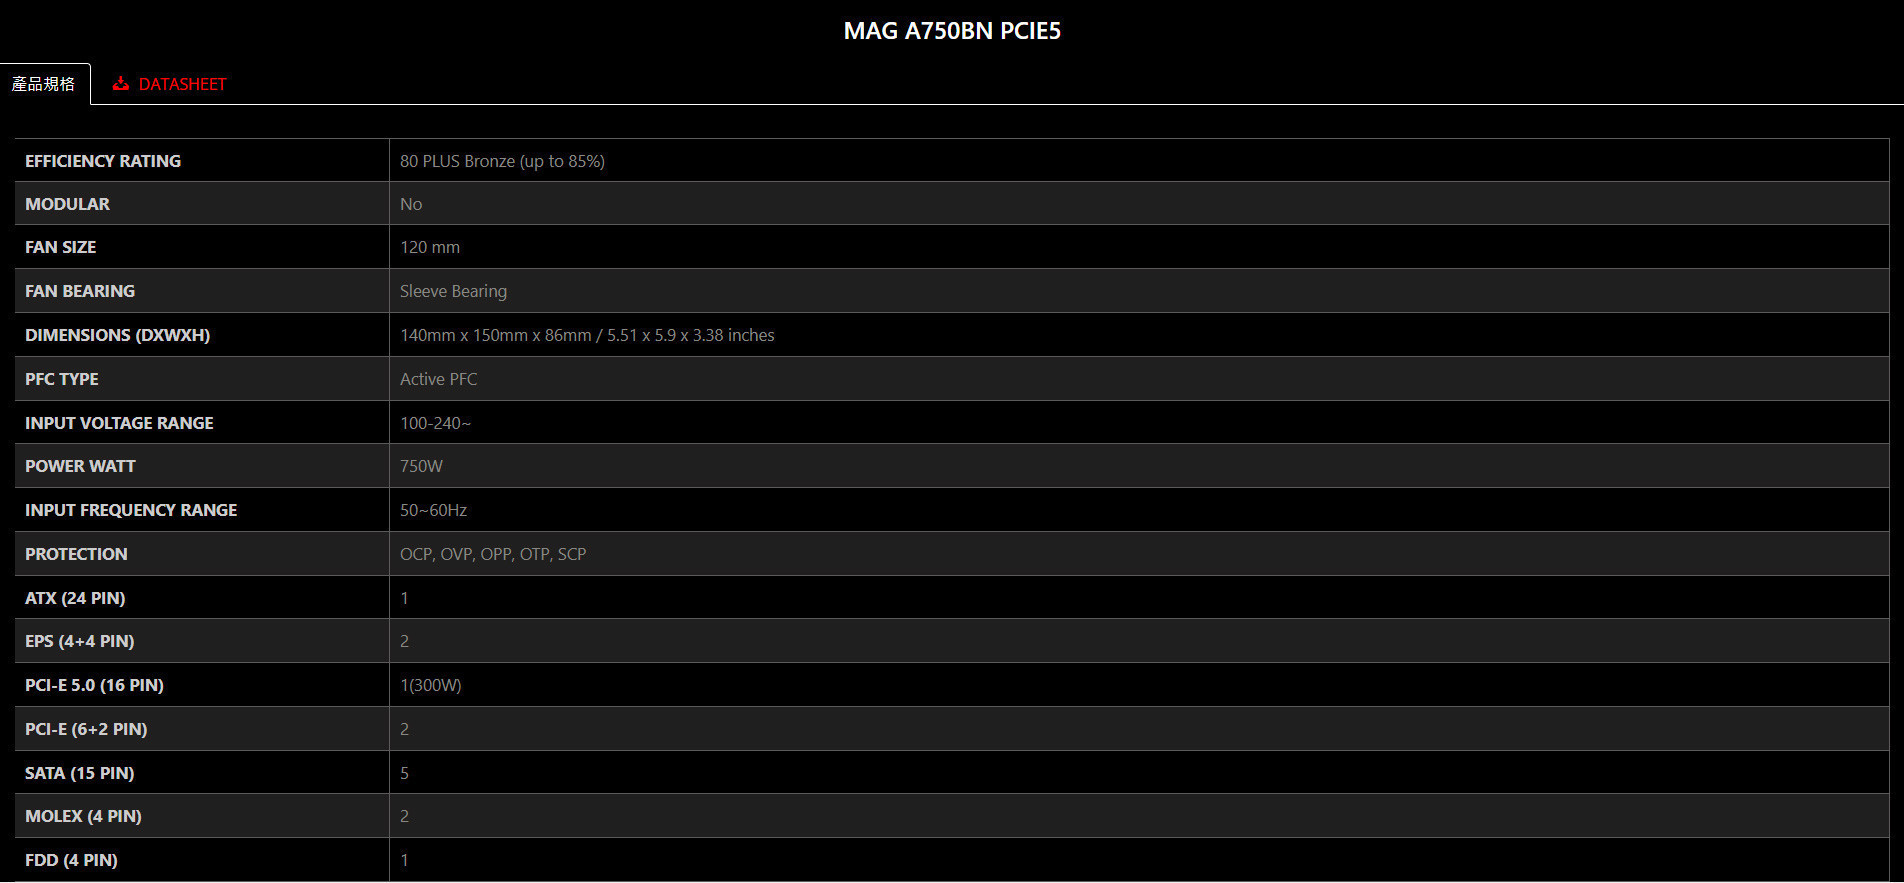Select the MODULAR row label
The height and width of the screenshot is (883, 1904).
67,204
